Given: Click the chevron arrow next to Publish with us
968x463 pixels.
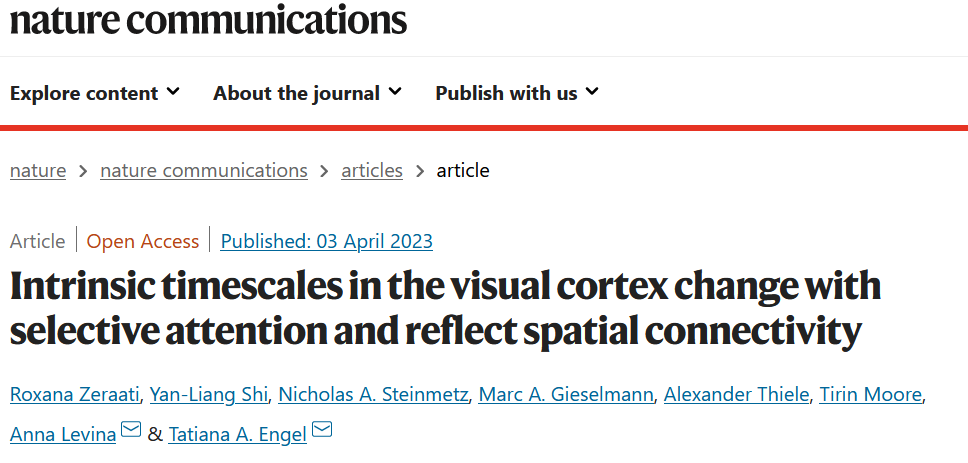Looking at the screenshot, I should click(592, 92).
